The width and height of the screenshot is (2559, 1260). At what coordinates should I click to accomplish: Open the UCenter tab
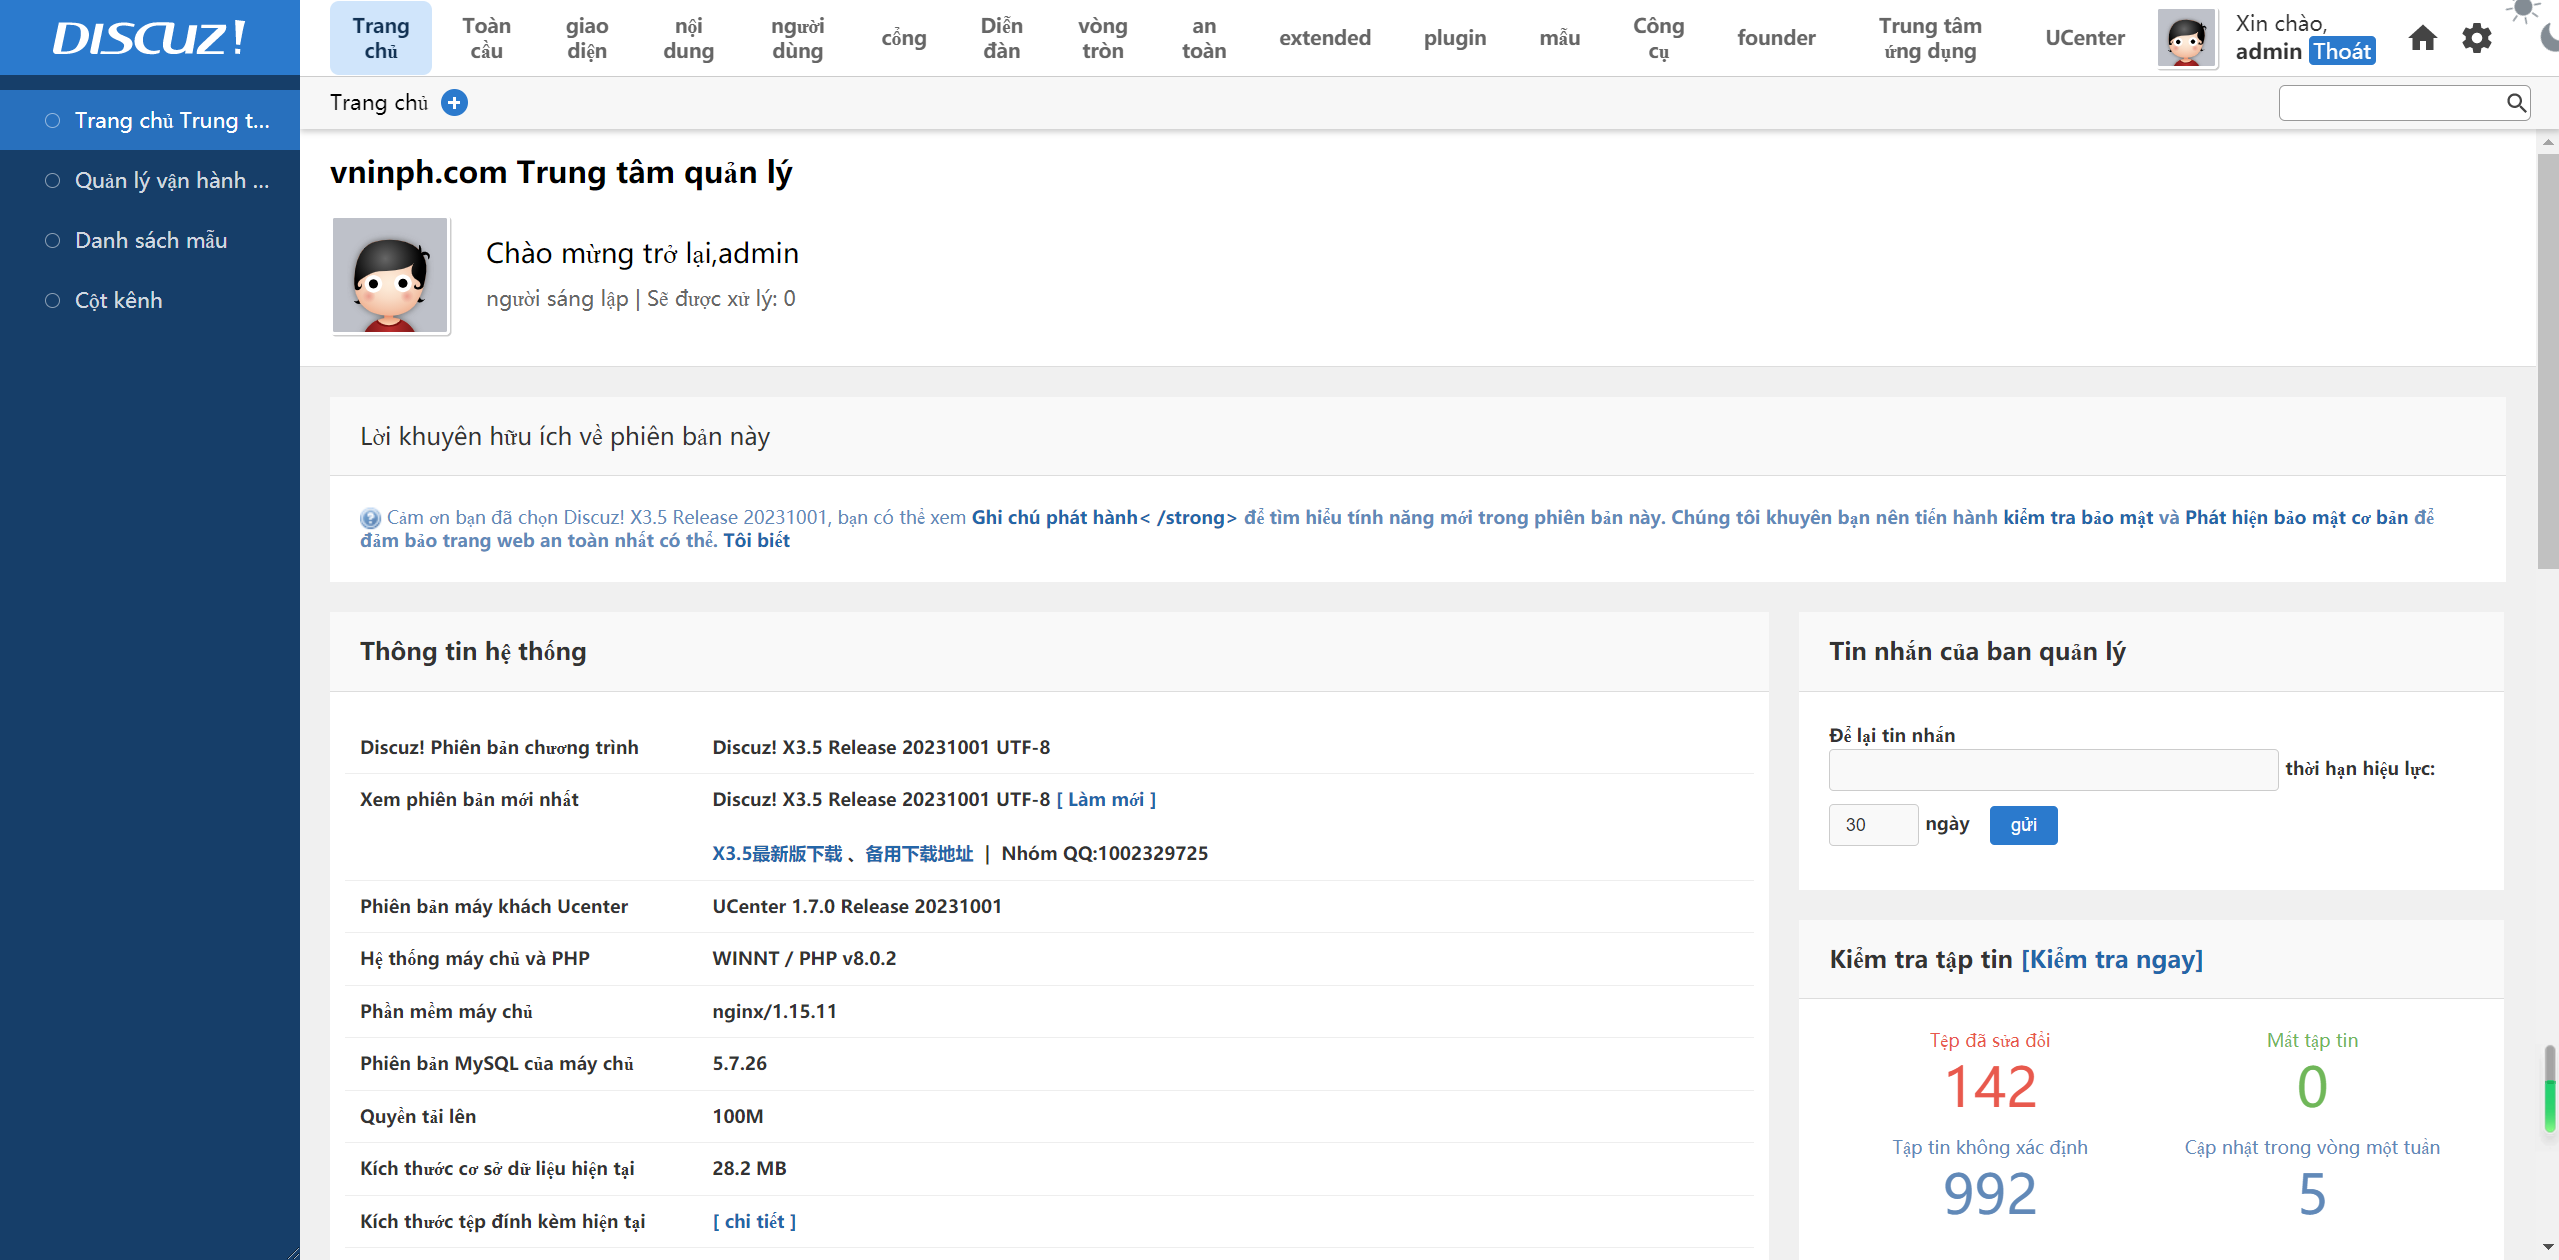[x=2085, y=38]
